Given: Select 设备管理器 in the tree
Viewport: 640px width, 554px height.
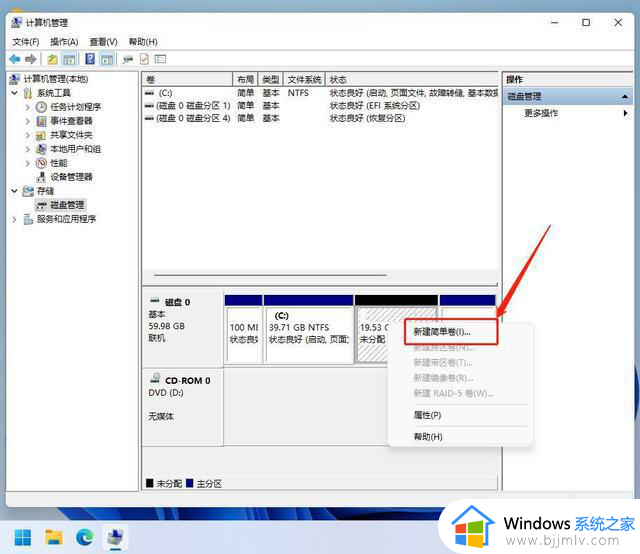Looking at the screenshot, I should pyautogui.click(x=71, y=177).
